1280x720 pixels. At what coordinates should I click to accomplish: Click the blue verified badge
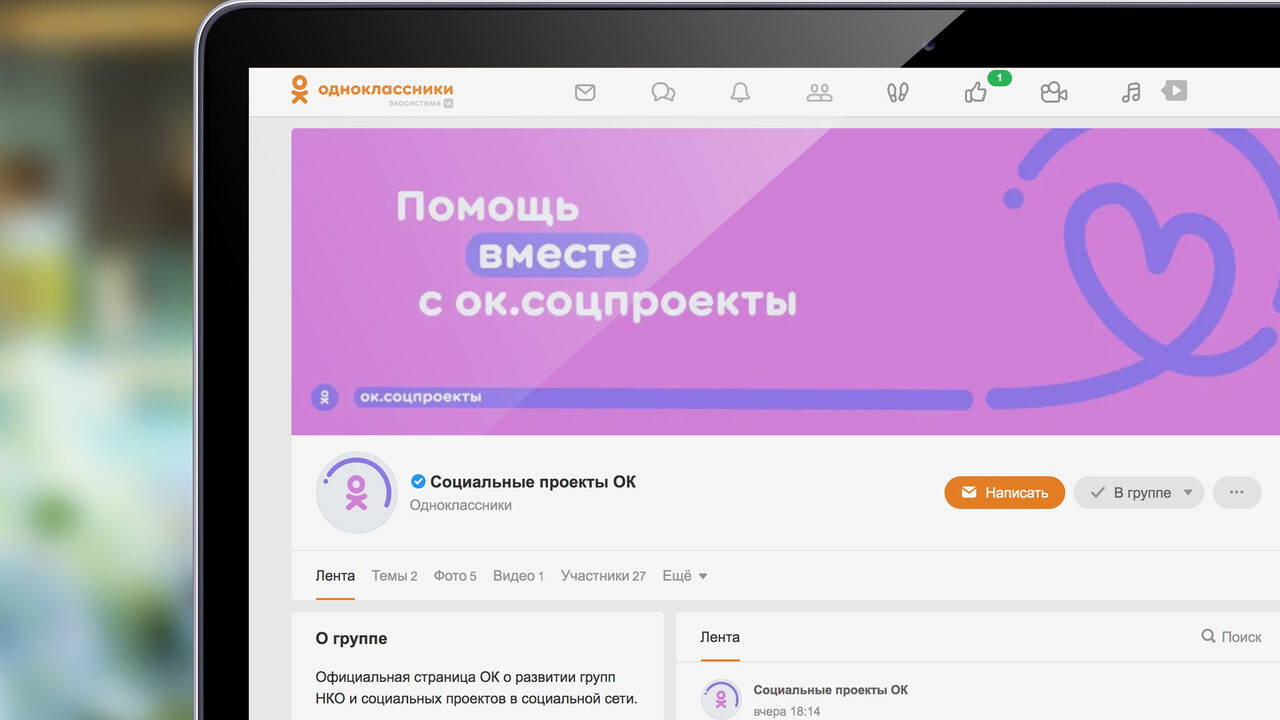pos(418,481)
